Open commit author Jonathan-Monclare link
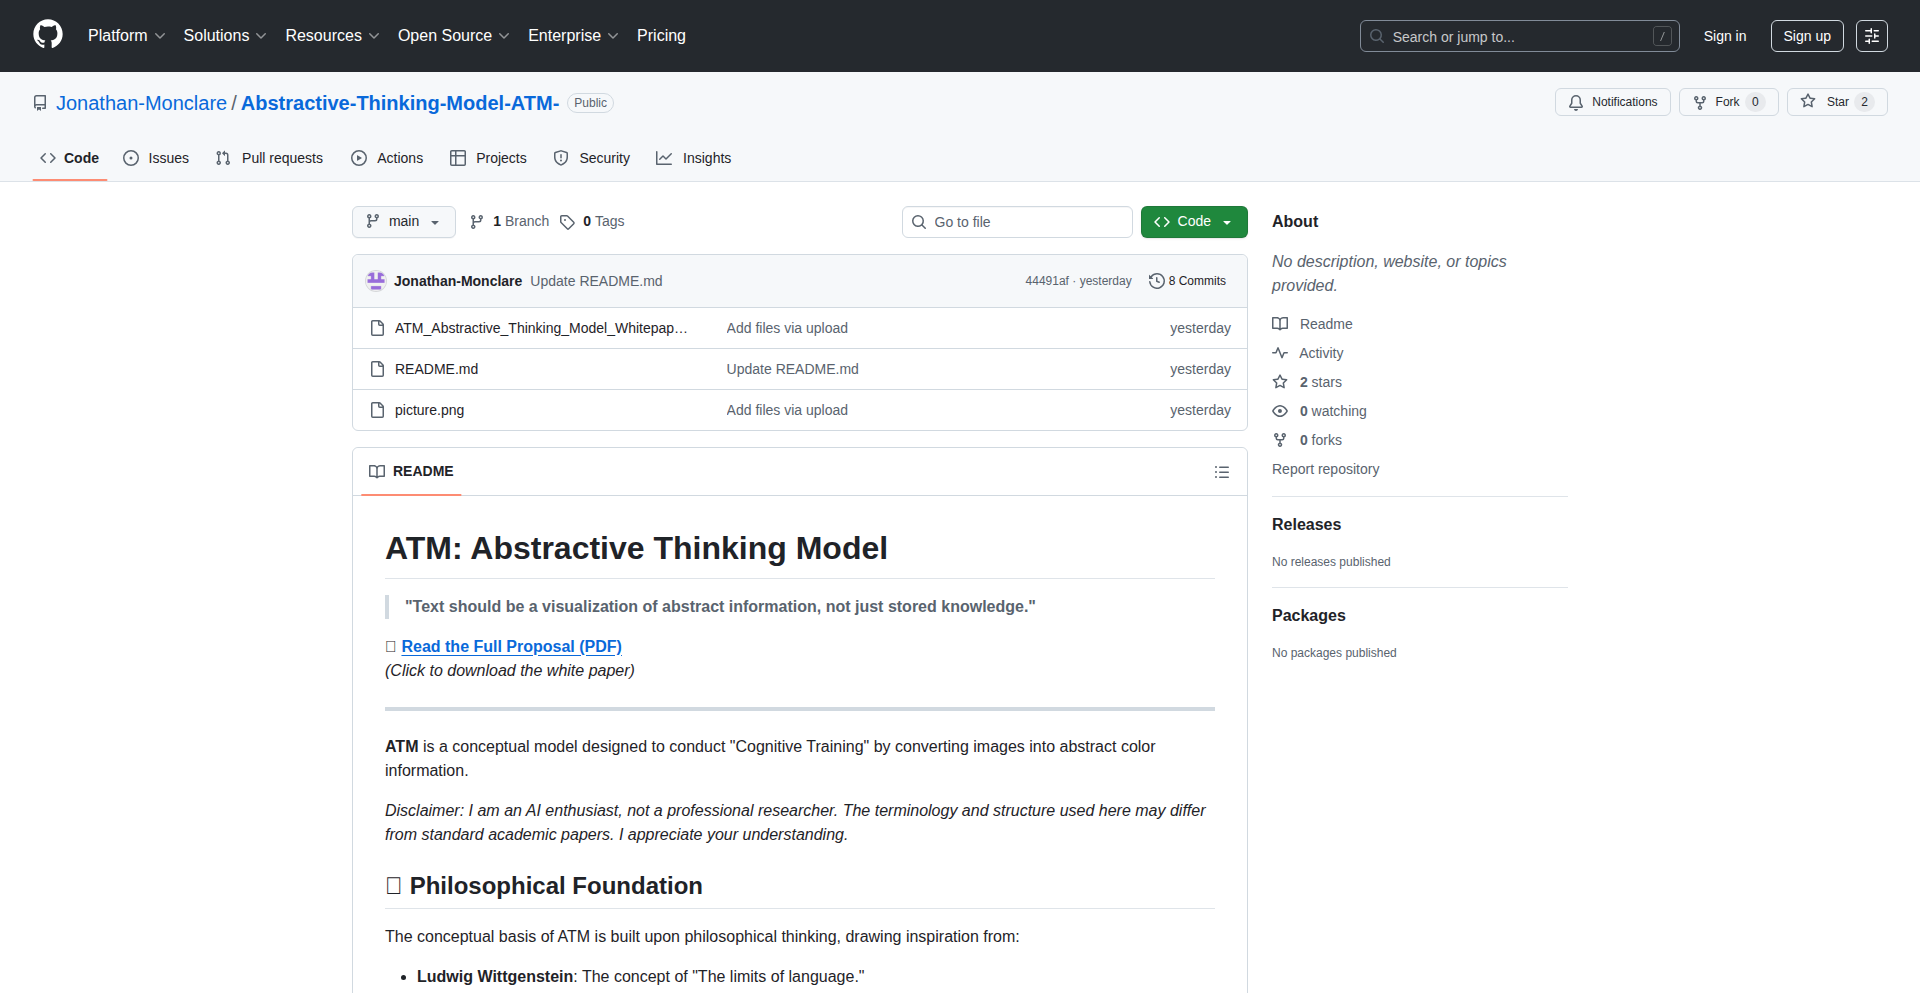 [x=458, y=281]
